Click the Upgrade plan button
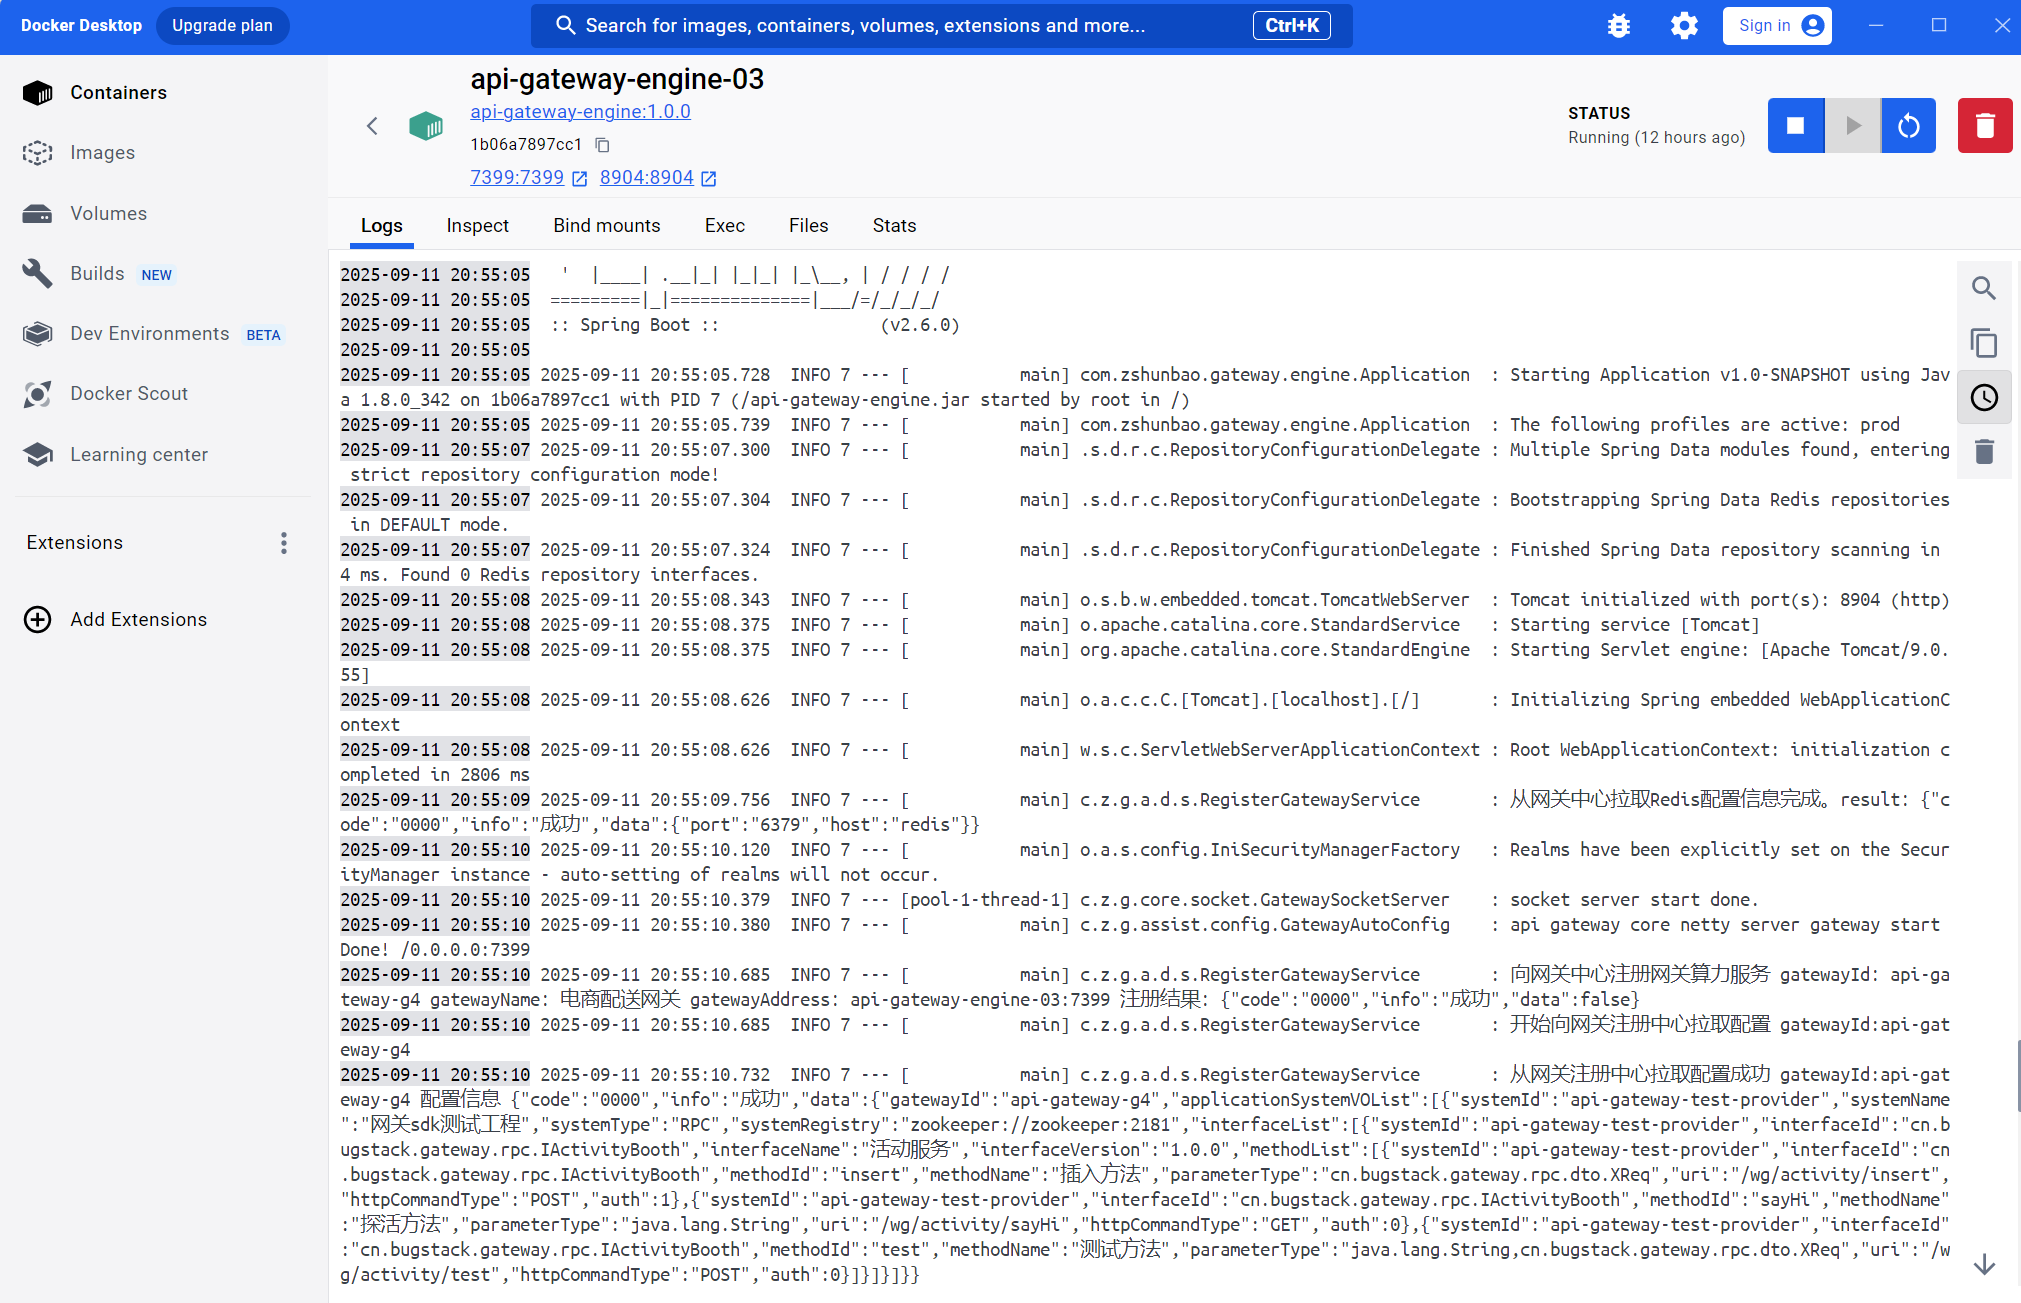 tap(222, 26)
